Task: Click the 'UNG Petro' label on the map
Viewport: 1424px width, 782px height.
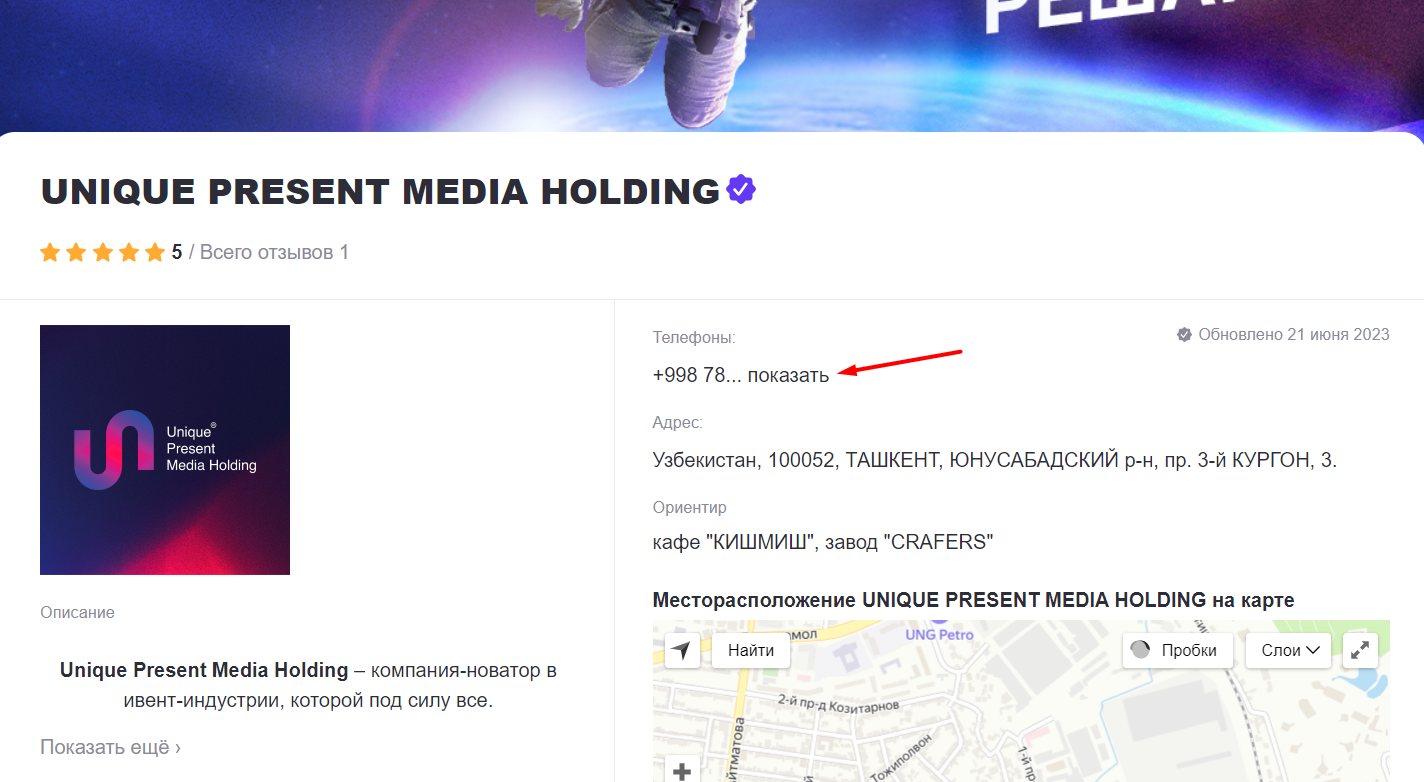Action: (939, 634)
